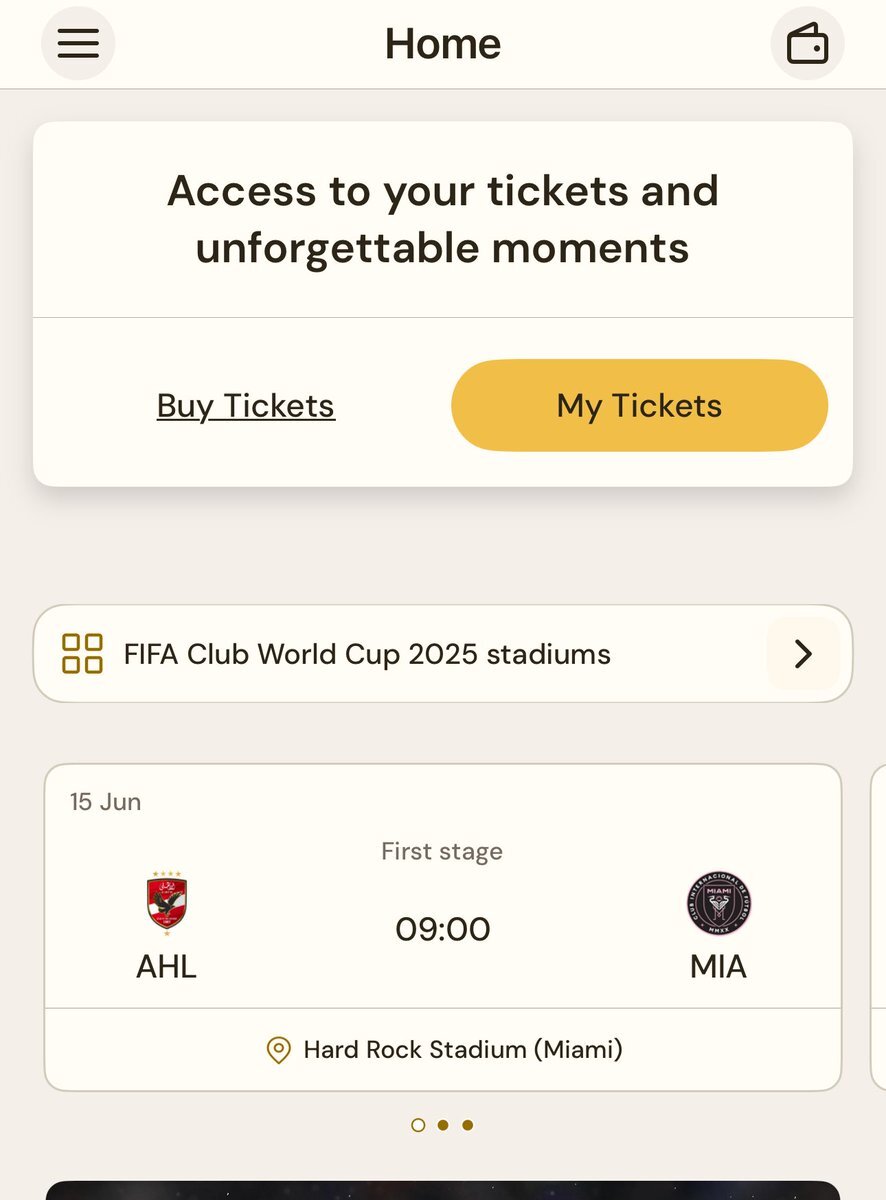The image size is (886, 1200).
Task: Tap the next match card at the edge
Action: (x=879, y=928)
